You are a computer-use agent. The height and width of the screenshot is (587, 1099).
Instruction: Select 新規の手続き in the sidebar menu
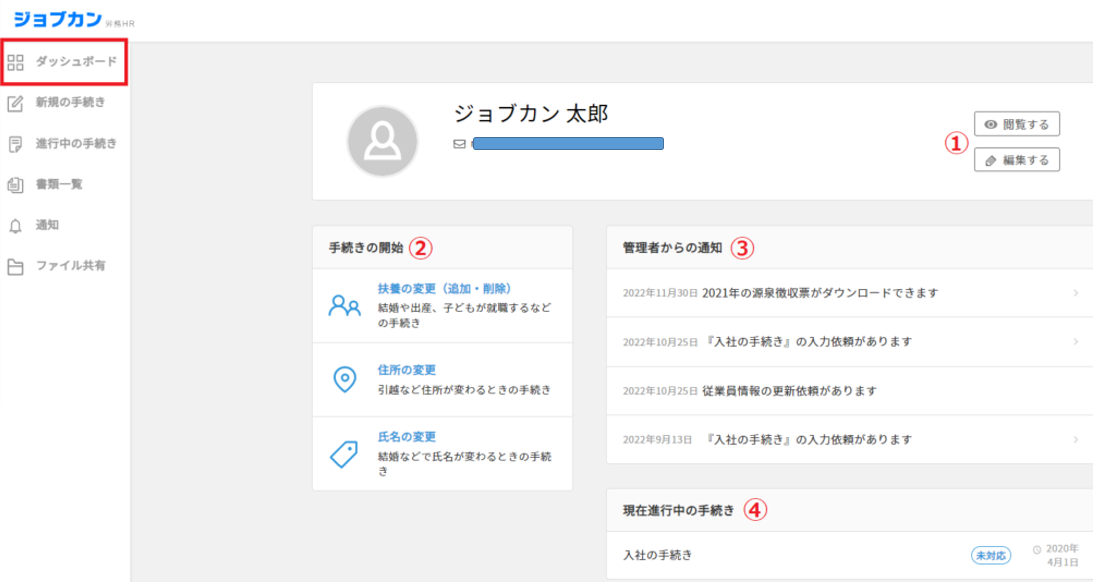pyautogui.click(x=70, y=103)
